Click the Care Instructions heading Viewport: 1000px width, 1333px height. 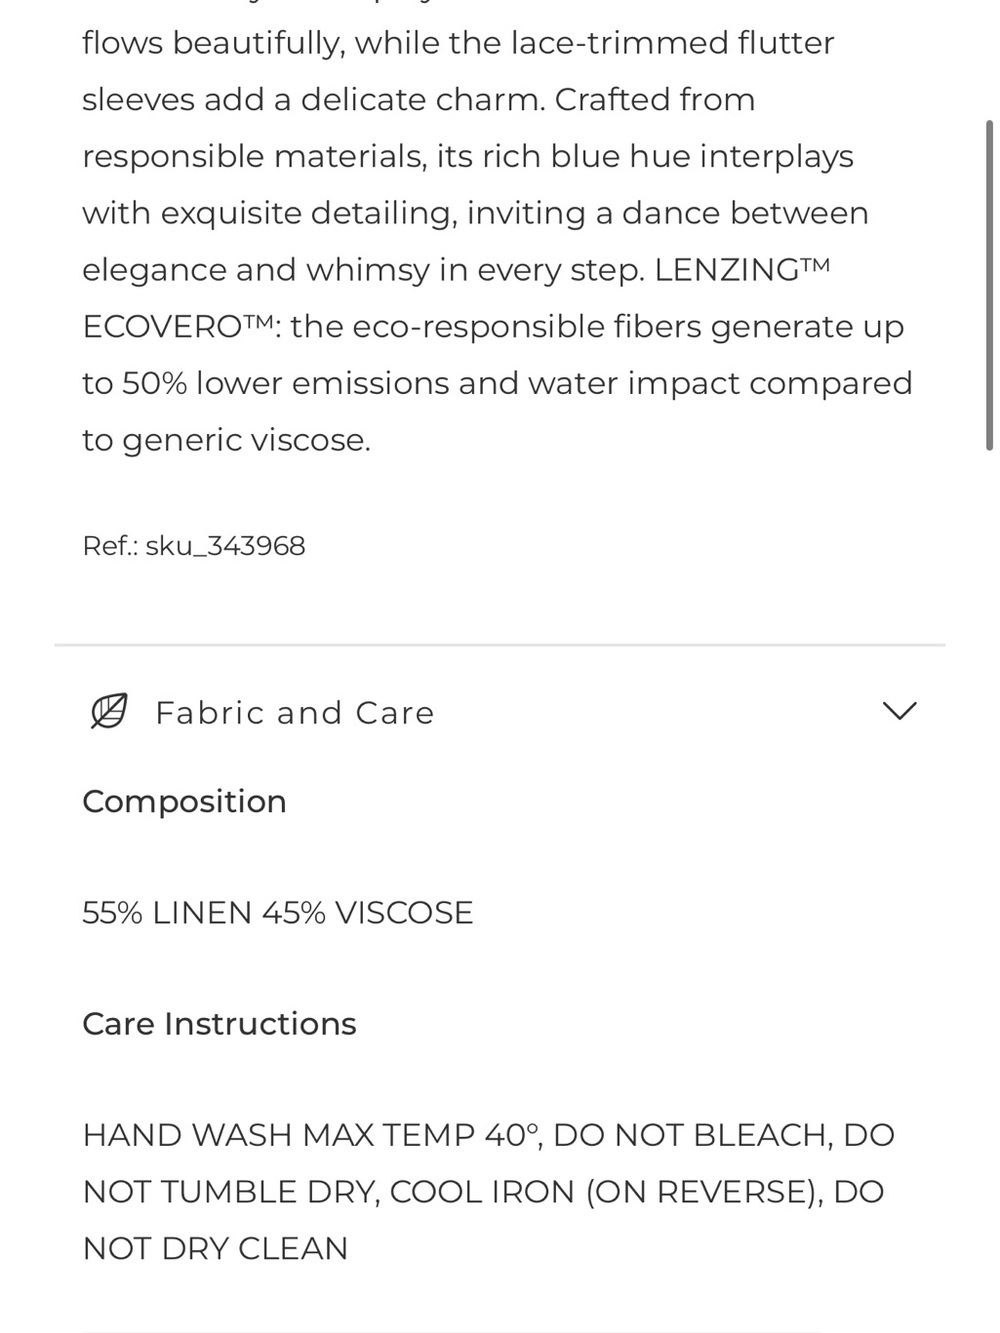219,1024
